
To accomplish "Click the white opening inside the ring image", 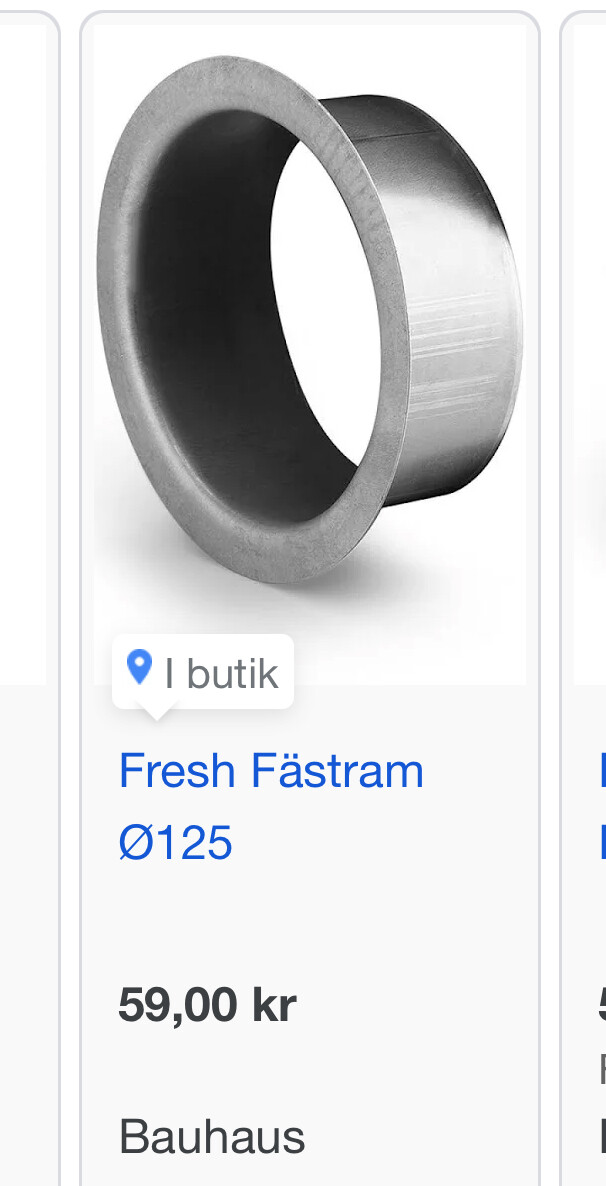I will (325, 303).
